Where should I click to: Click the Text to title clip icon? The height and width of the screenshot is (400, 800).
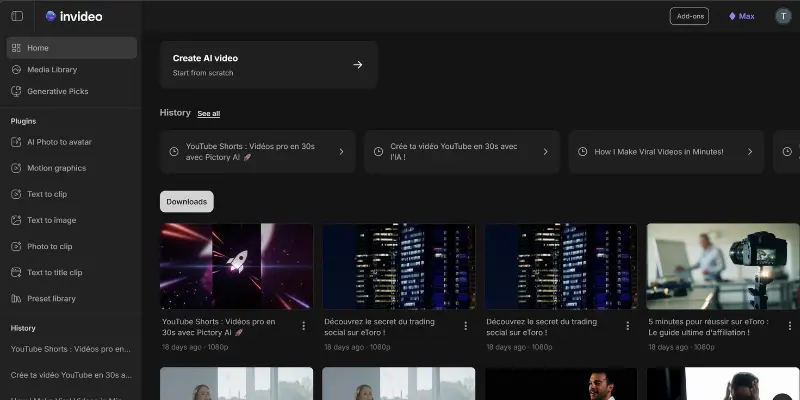(x=16, y=272)
